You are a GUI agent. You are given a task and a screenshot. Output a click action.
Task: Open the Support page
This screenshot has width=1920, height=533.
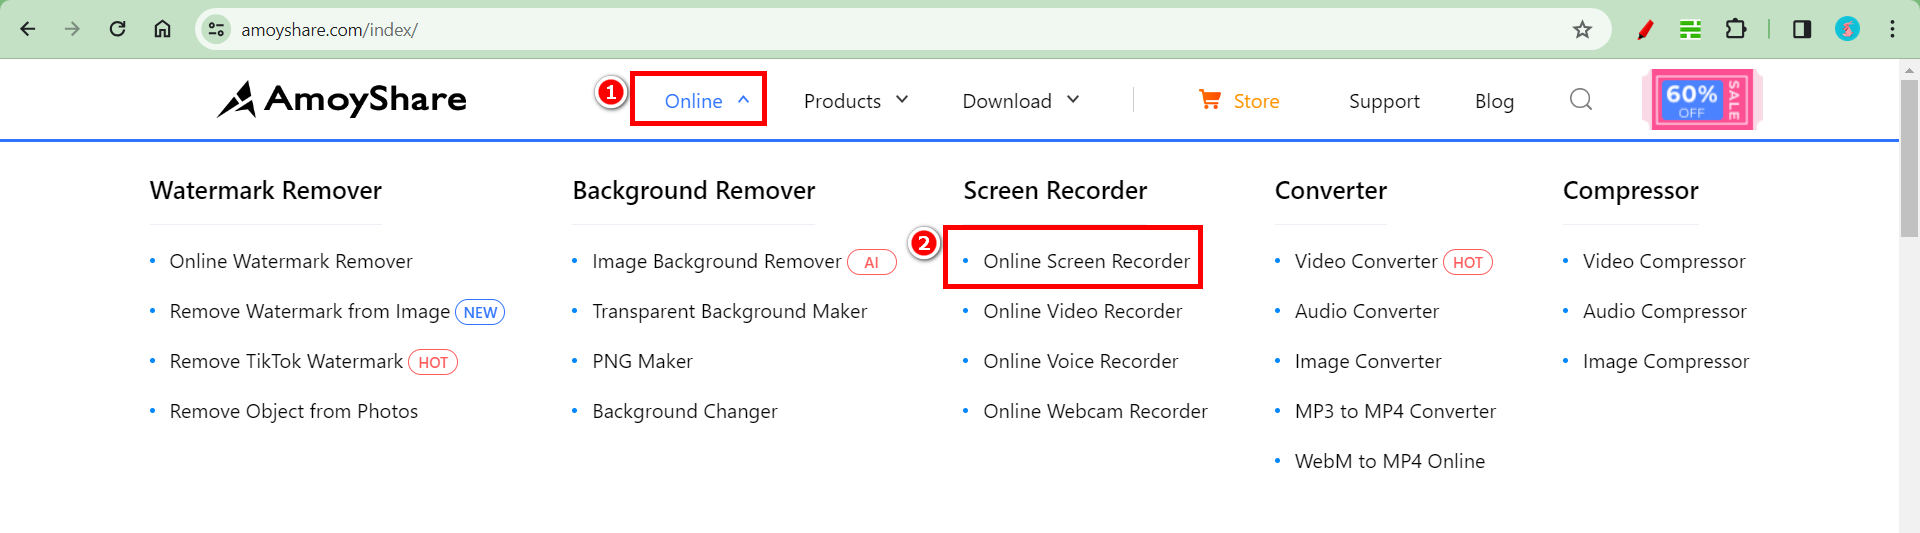(1384, 101)
